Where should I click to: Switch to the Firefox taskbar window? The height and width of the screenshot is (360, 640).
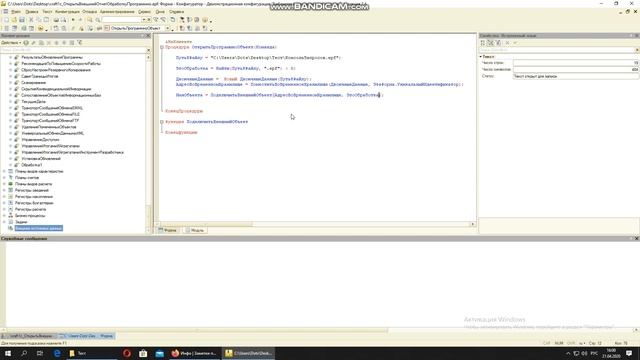(194, 353)
